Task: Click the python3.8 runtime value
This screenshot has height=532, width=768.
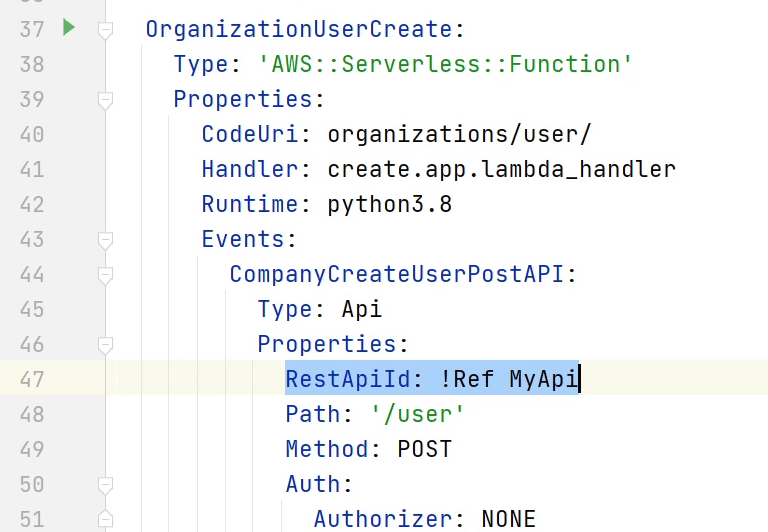Action: coord(389,204)
